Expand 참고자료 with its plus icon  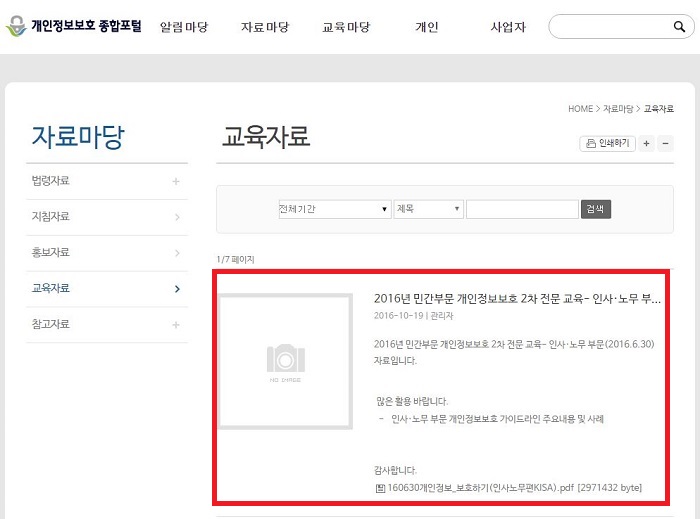(x=176, y=325)
